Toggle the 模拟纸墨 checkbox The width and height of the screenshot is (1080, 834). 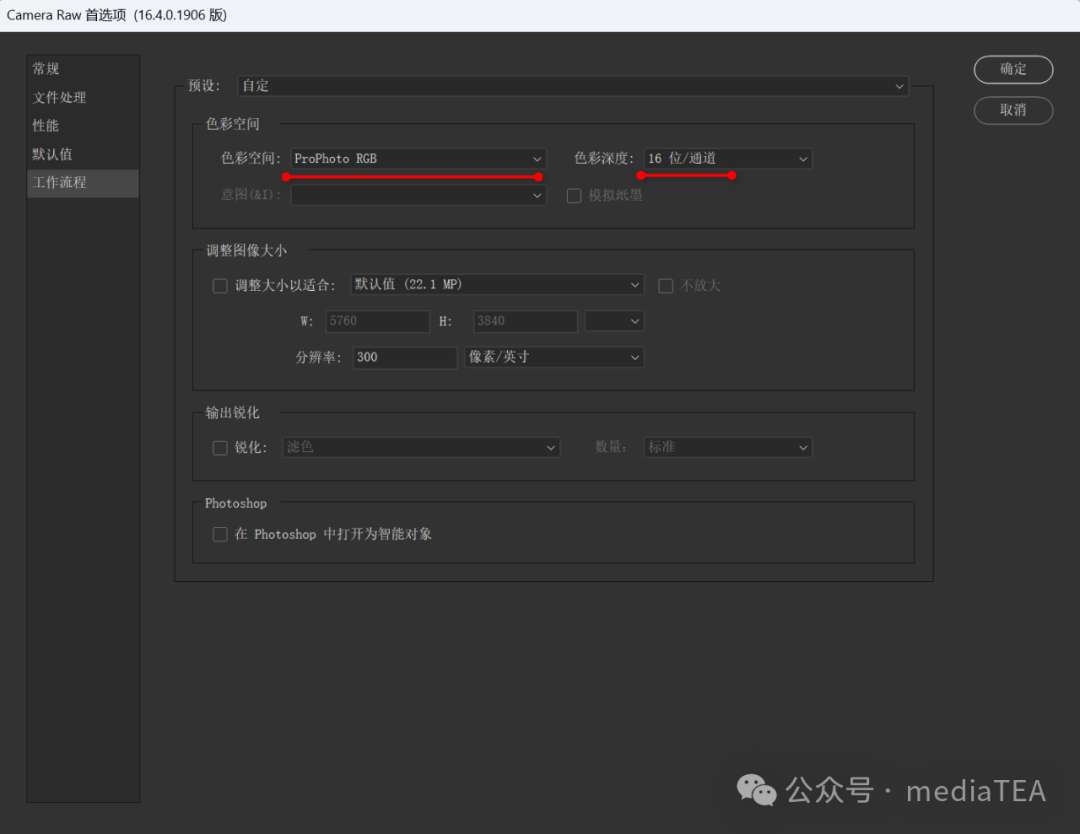click(574, 196)
